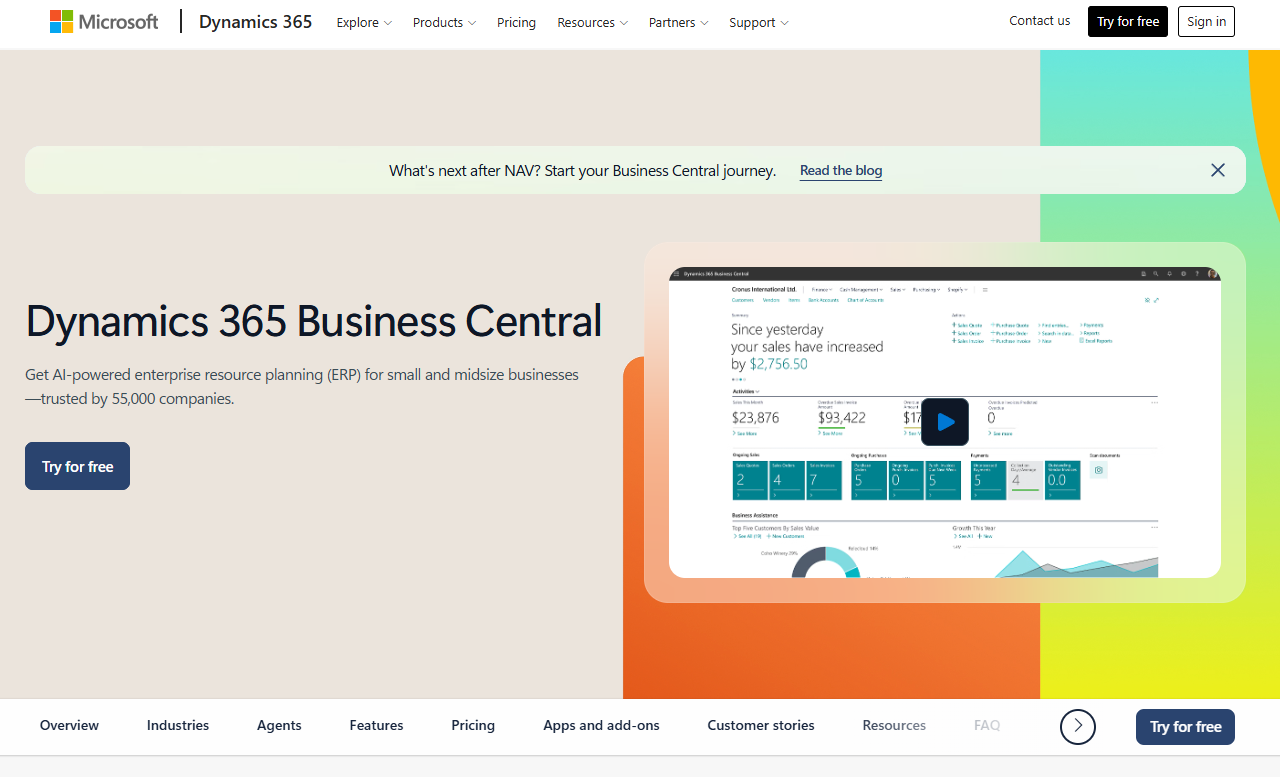This screenshot has width=1280, height=777.
Task: Open Dynamics 365 home link
Action: click(x=256, y=22)
